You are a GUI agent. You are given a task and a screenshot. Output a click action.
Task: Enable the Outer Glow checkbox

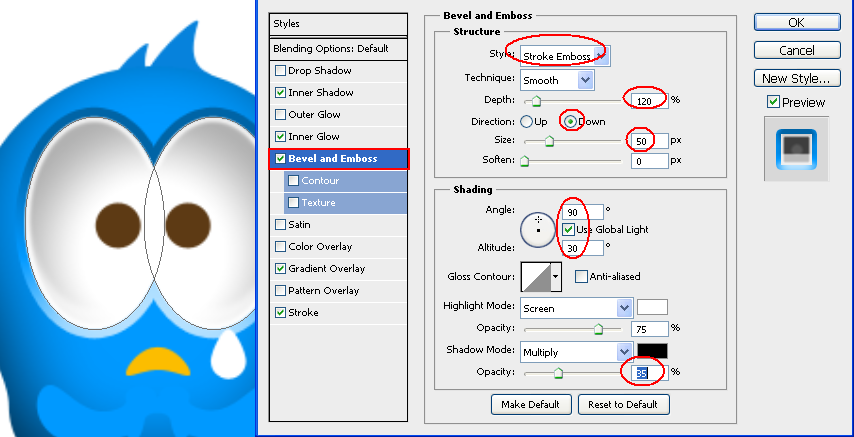(x=280, y=114)
